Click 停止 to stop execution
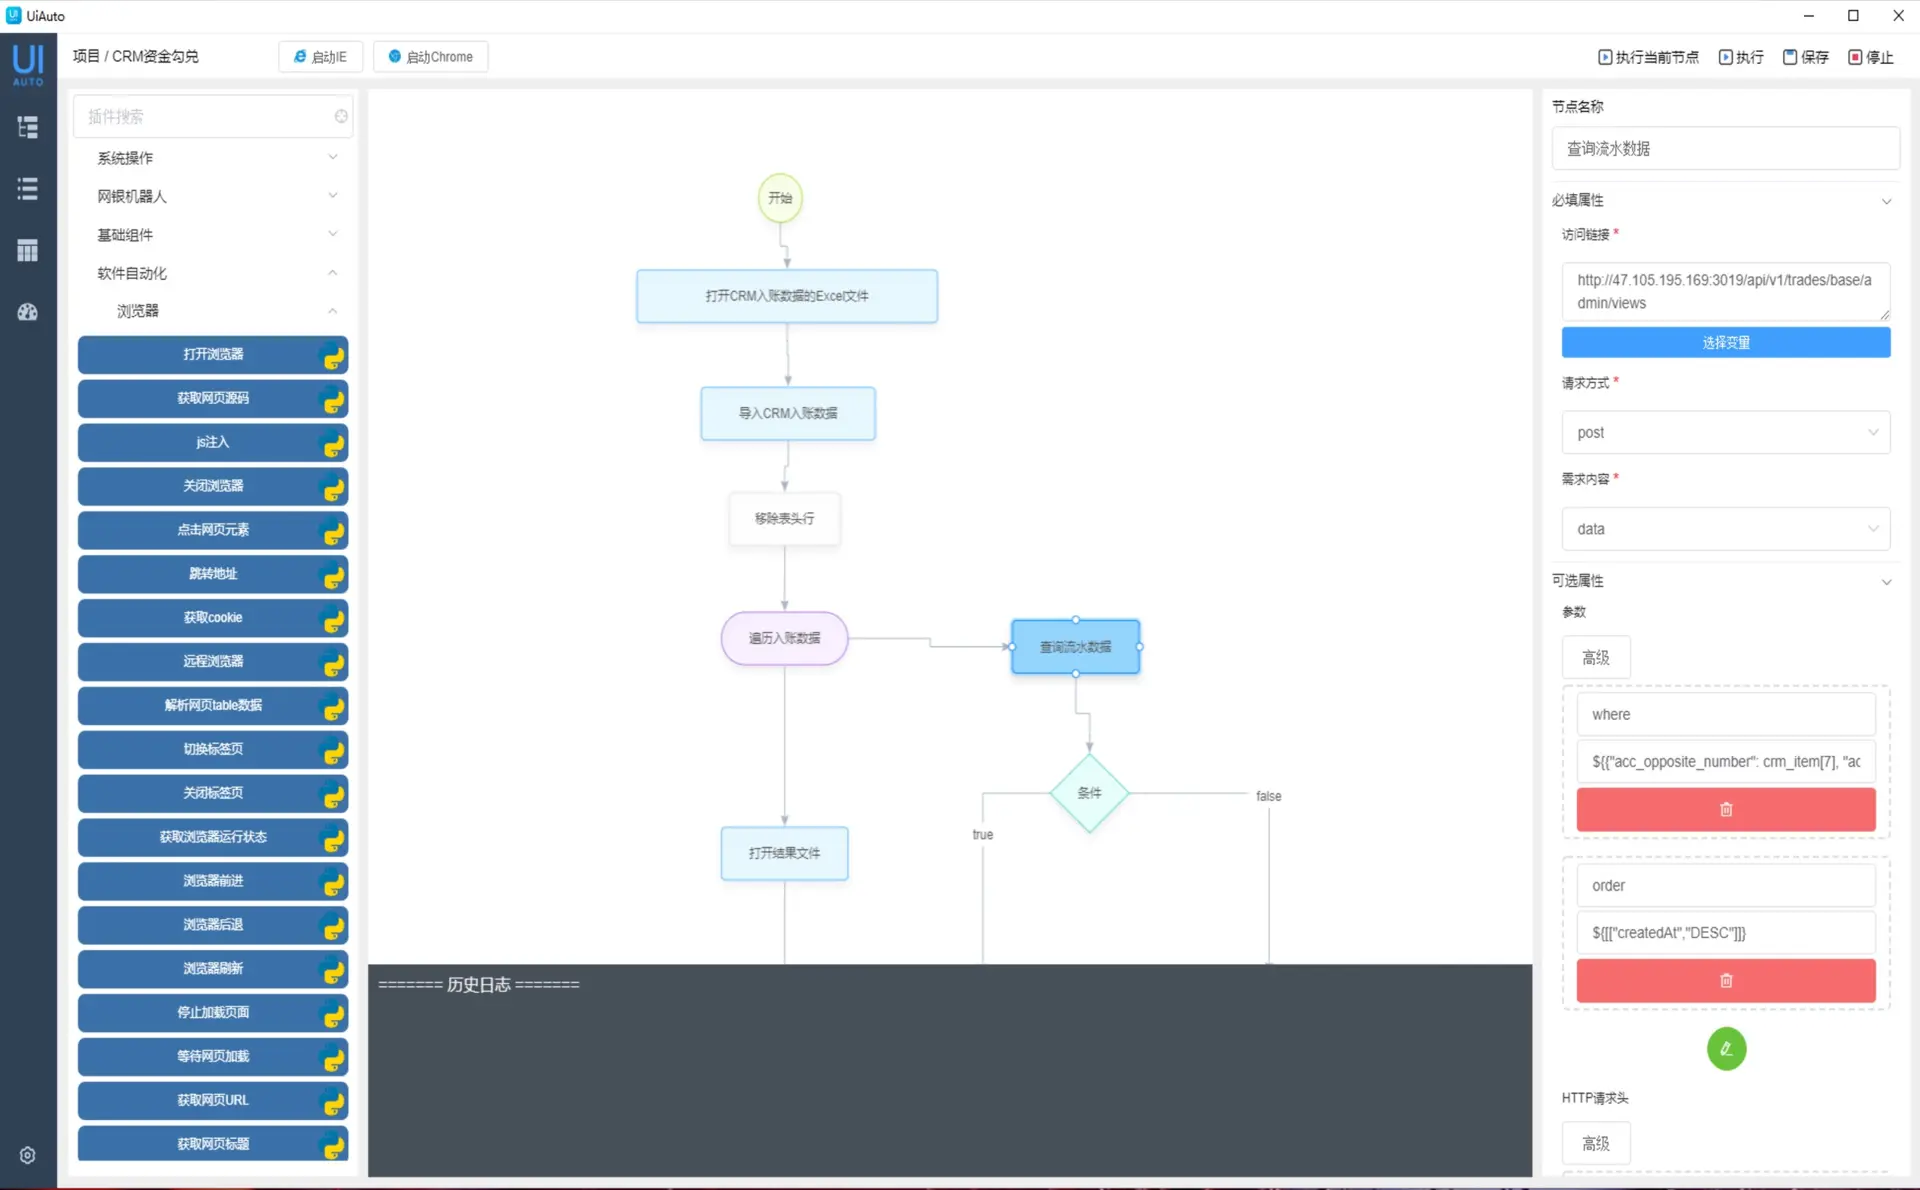1920x1190 pixels. [x=1870, y=57]
